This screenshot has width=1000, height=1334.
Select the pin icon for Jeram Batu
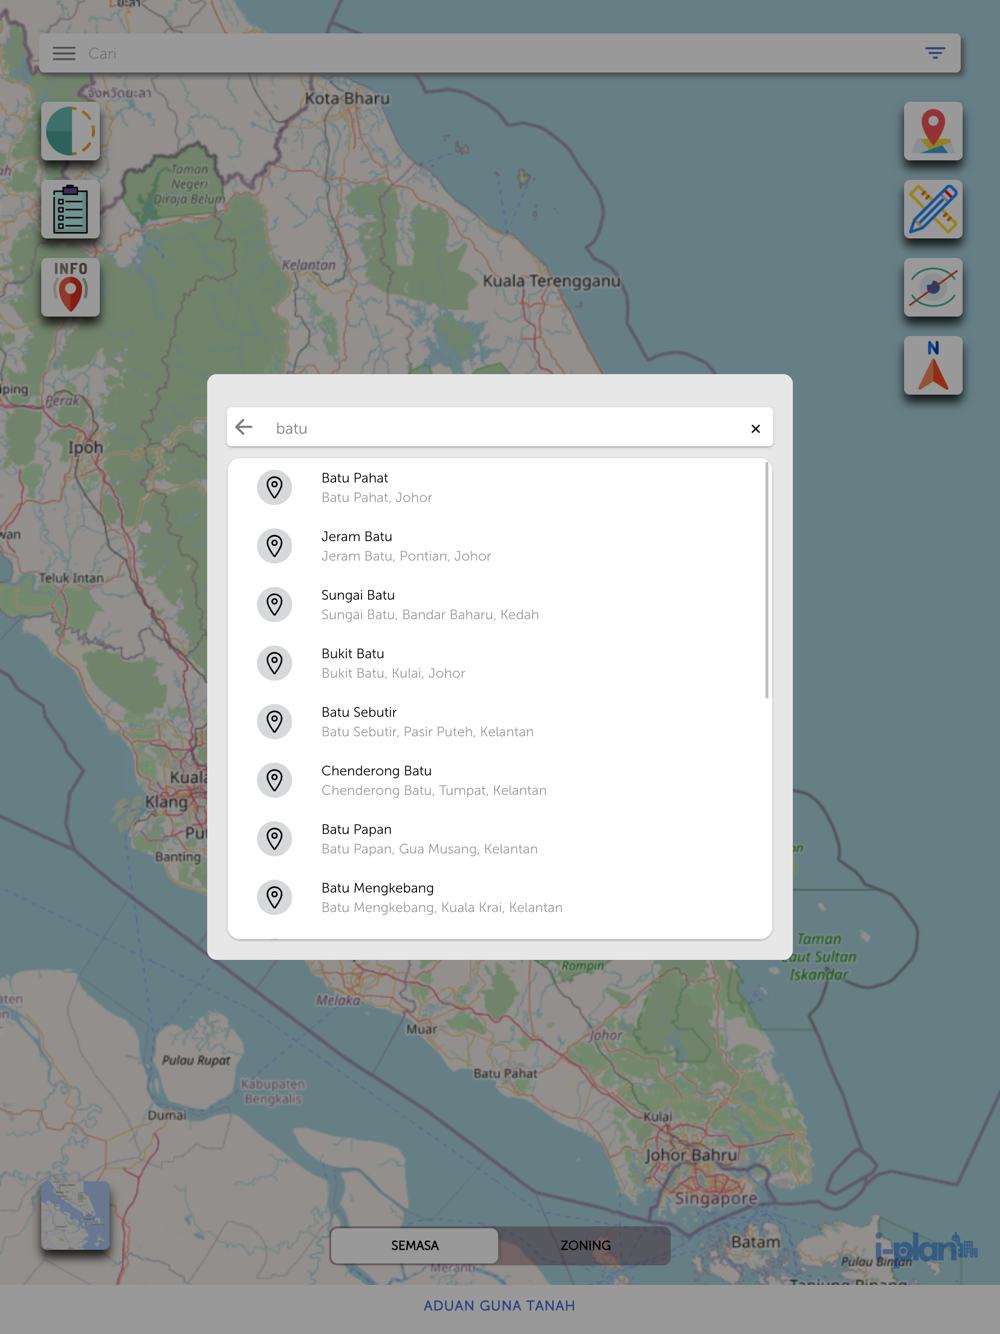point(274,546)
